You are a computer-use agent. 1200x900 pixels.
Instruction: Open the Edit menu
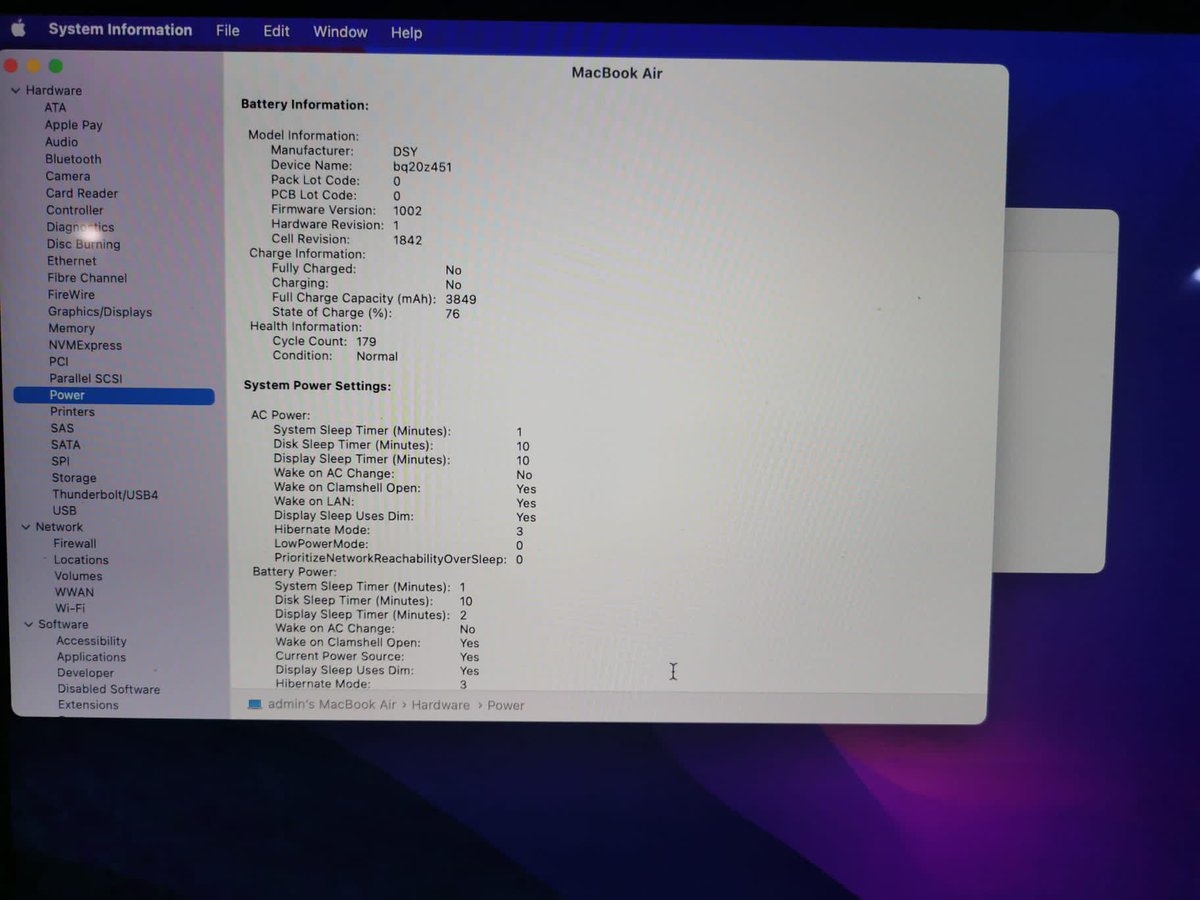click(x=277, y=31)
